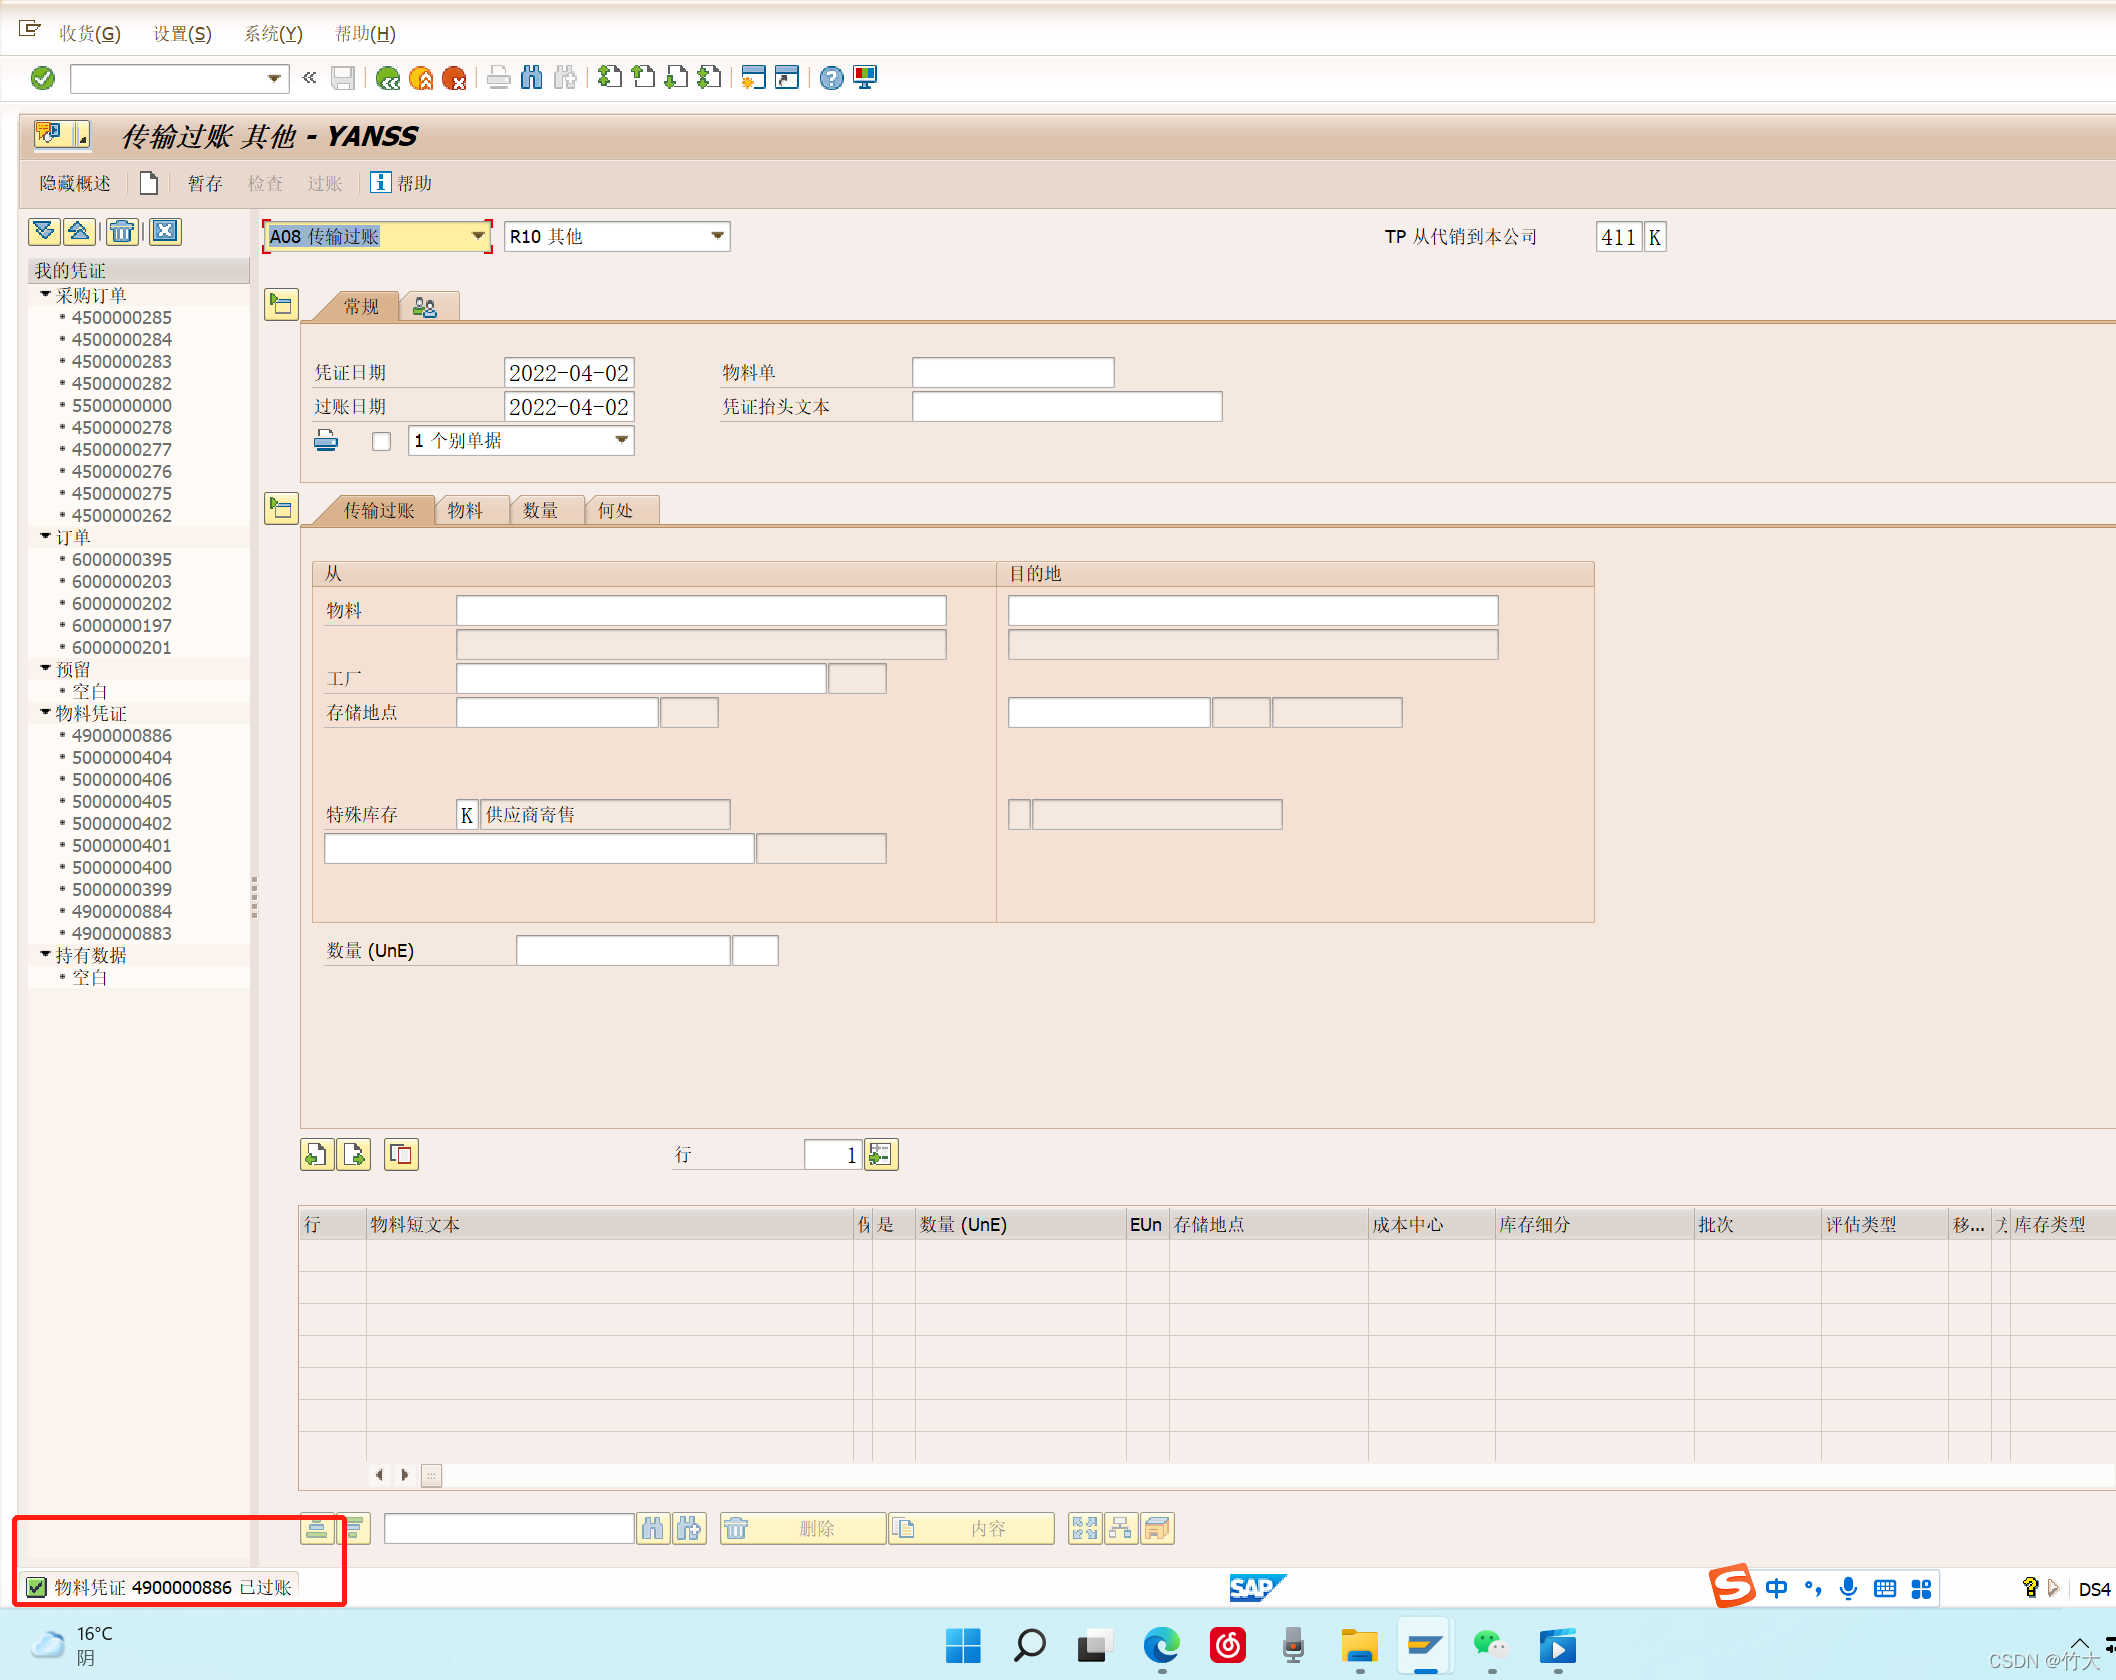Click the Find binoculars icon in toolbar
The height and width of the screenshot is (1680, 2116).
(x=532, y=78)
